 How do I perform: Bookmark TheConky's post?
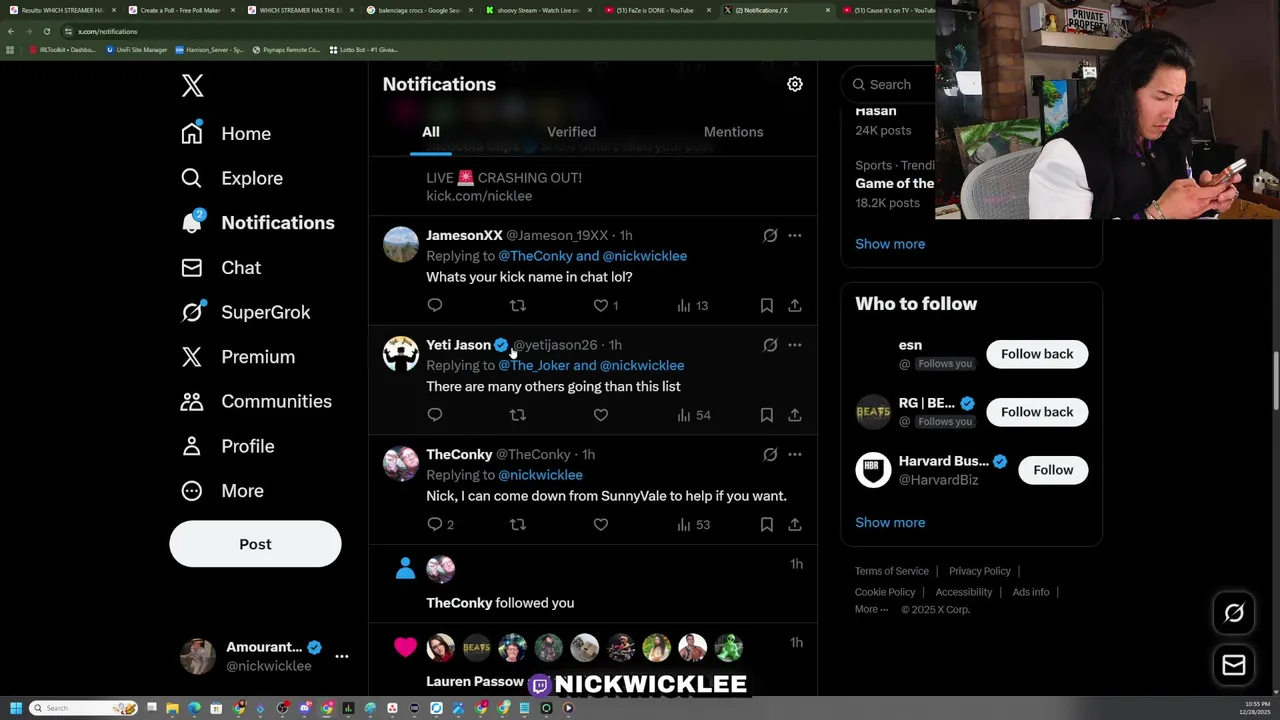767,524
